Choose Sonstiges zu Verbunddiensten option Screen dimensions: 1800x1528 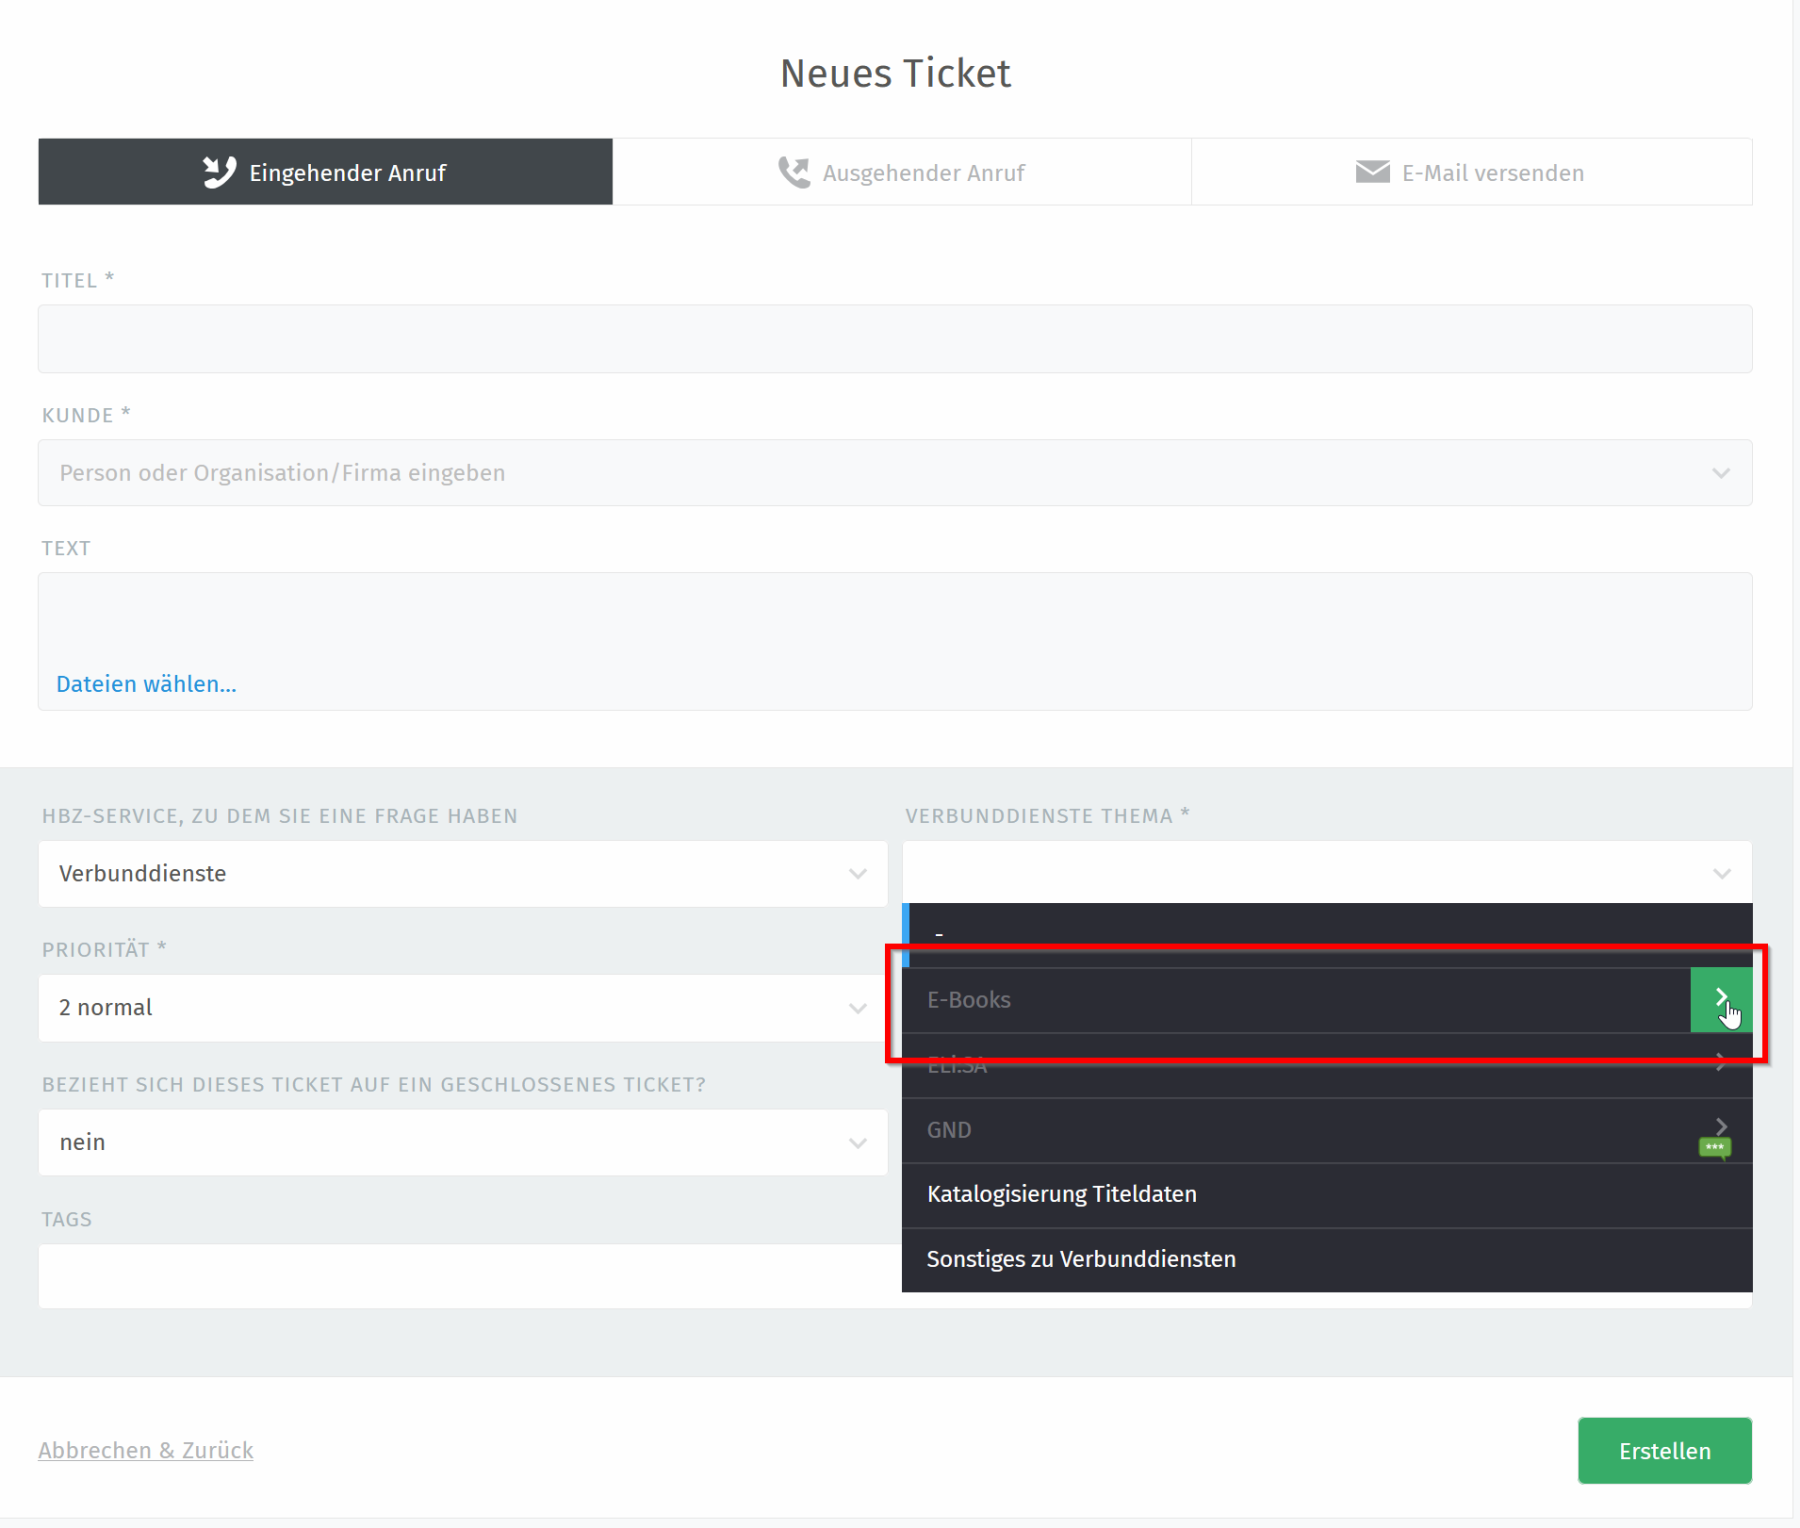1080,1259
